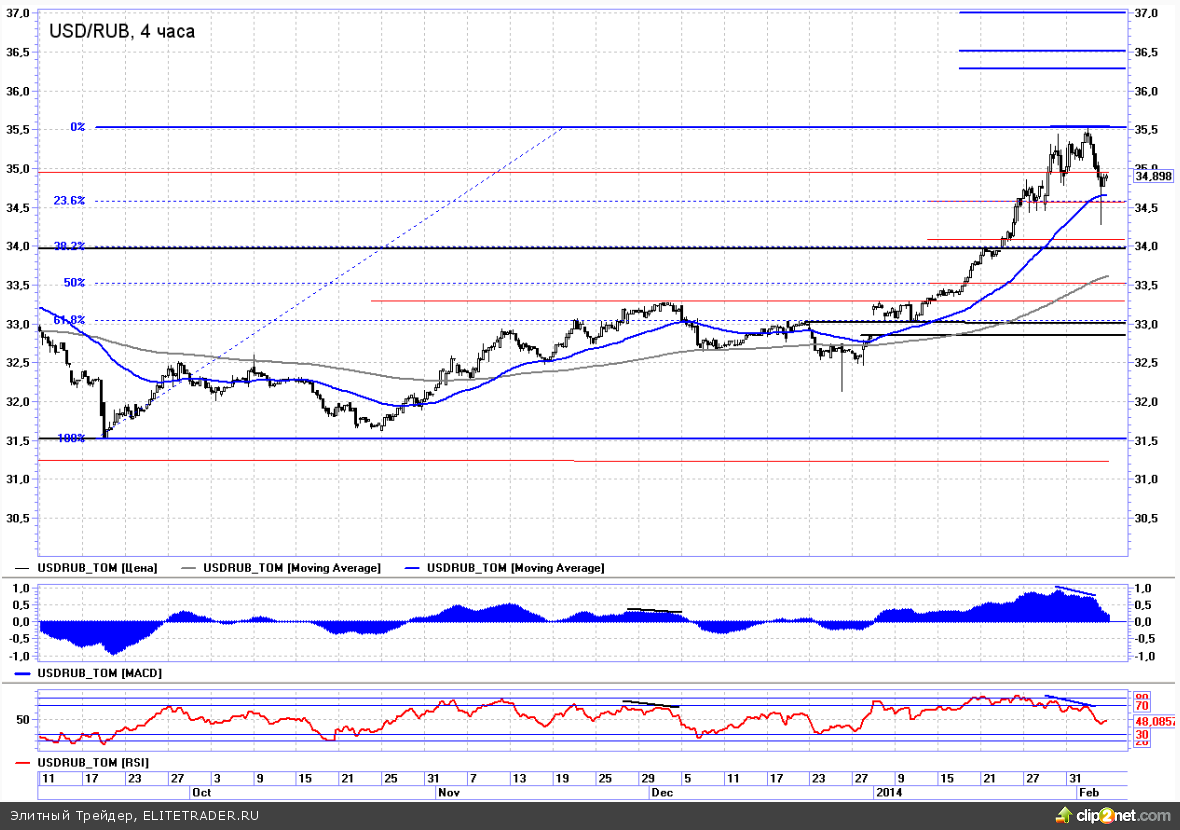Click the black line marker for USDRUB_TOM [Цена]
The width and height of the screenshot is (1180, 830).
coord(21,568)
